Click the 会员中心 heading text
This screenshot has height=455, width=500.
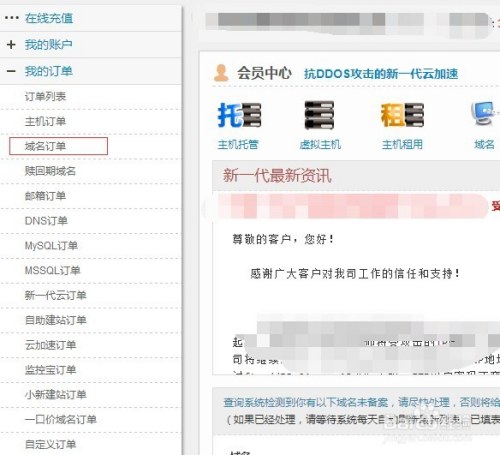264,73
